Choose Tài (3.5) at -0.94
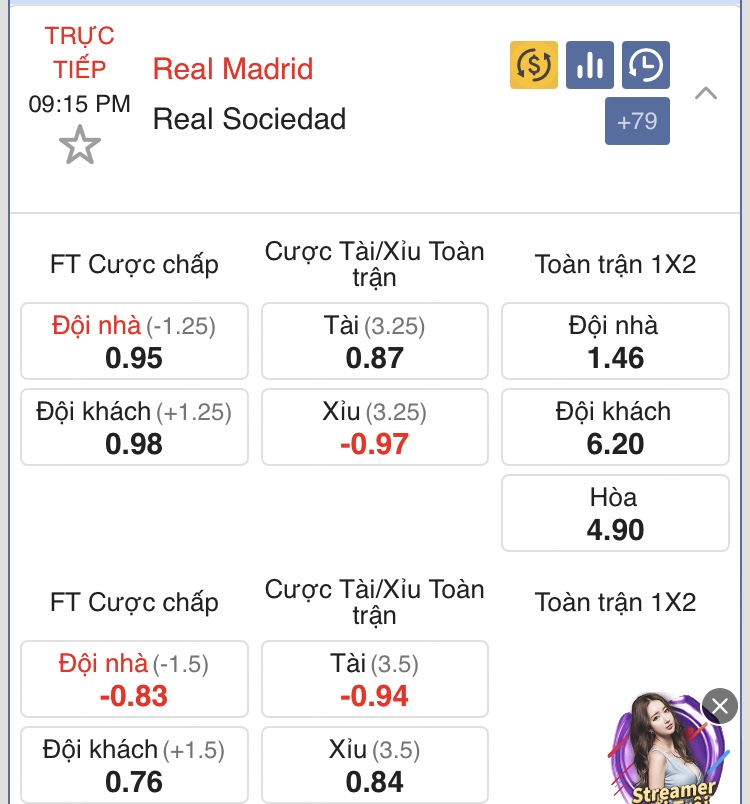Screen dimensions: 750x804 [375, 679]
